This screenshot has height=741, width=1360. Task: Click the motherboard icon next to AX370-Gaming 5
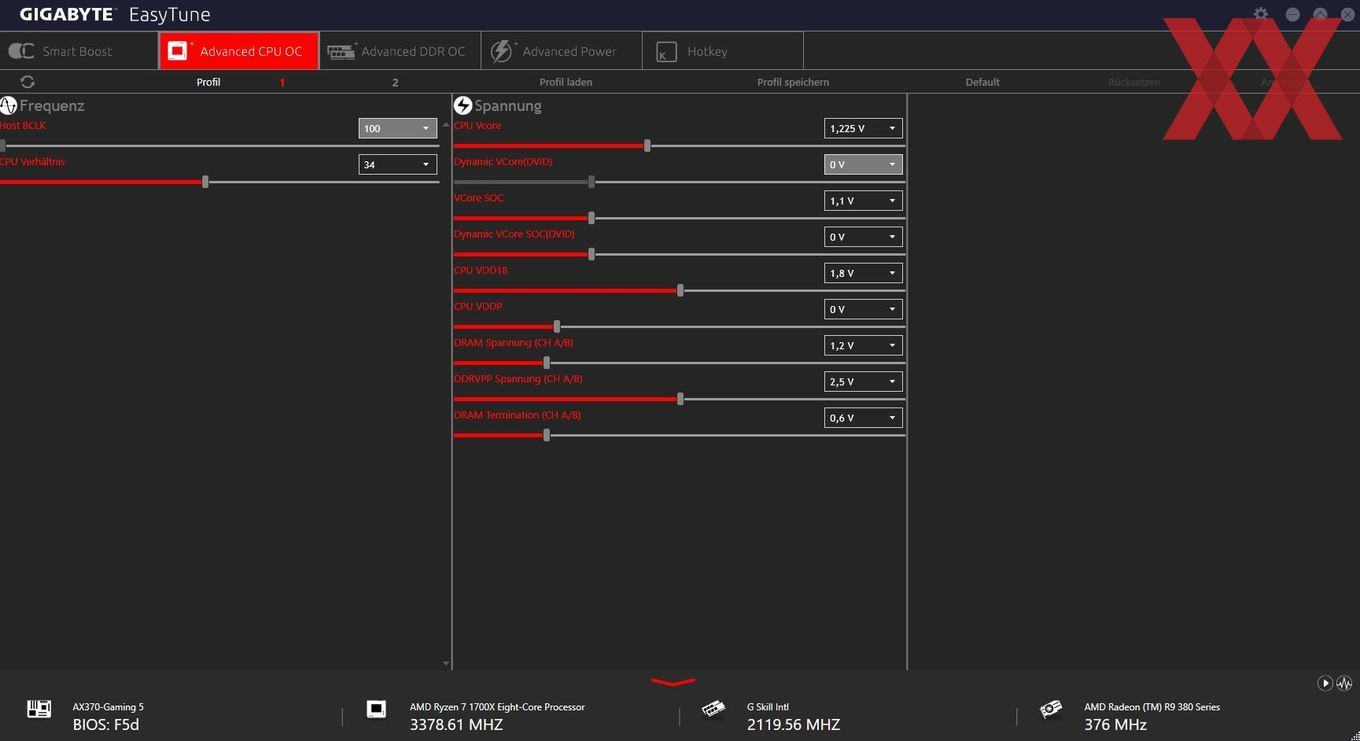39,709
